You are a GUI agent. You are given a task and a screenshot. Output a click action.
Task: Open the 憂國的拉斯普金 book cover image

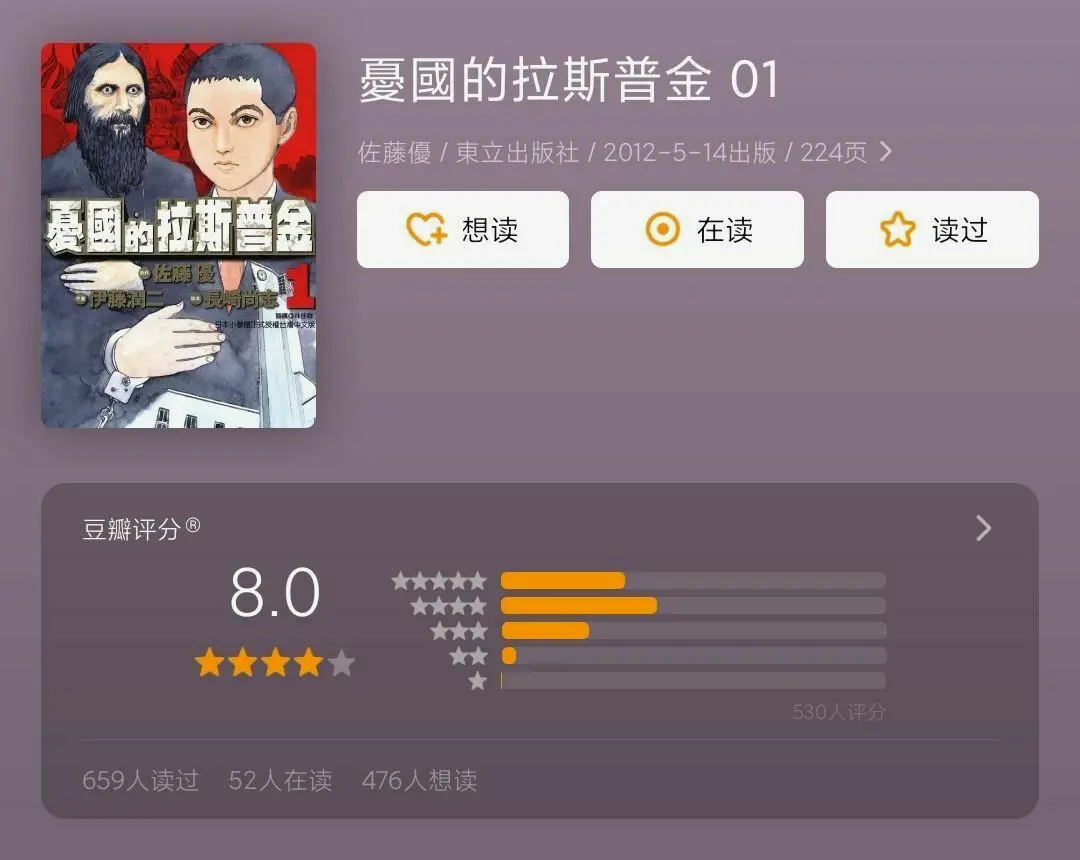(178, 235)
